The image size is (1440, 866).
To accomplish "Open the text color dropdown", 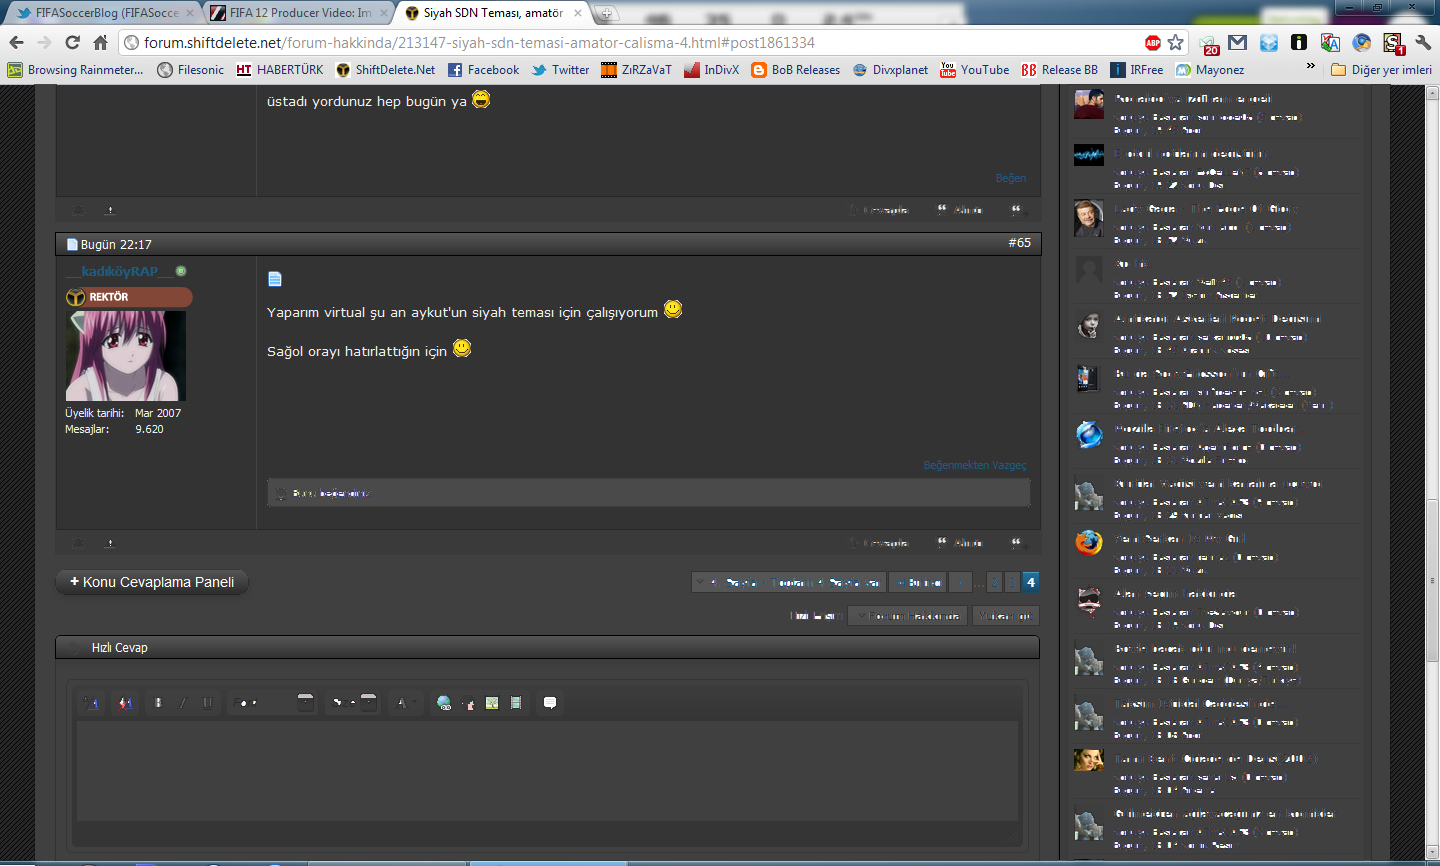I will point(406,703).
